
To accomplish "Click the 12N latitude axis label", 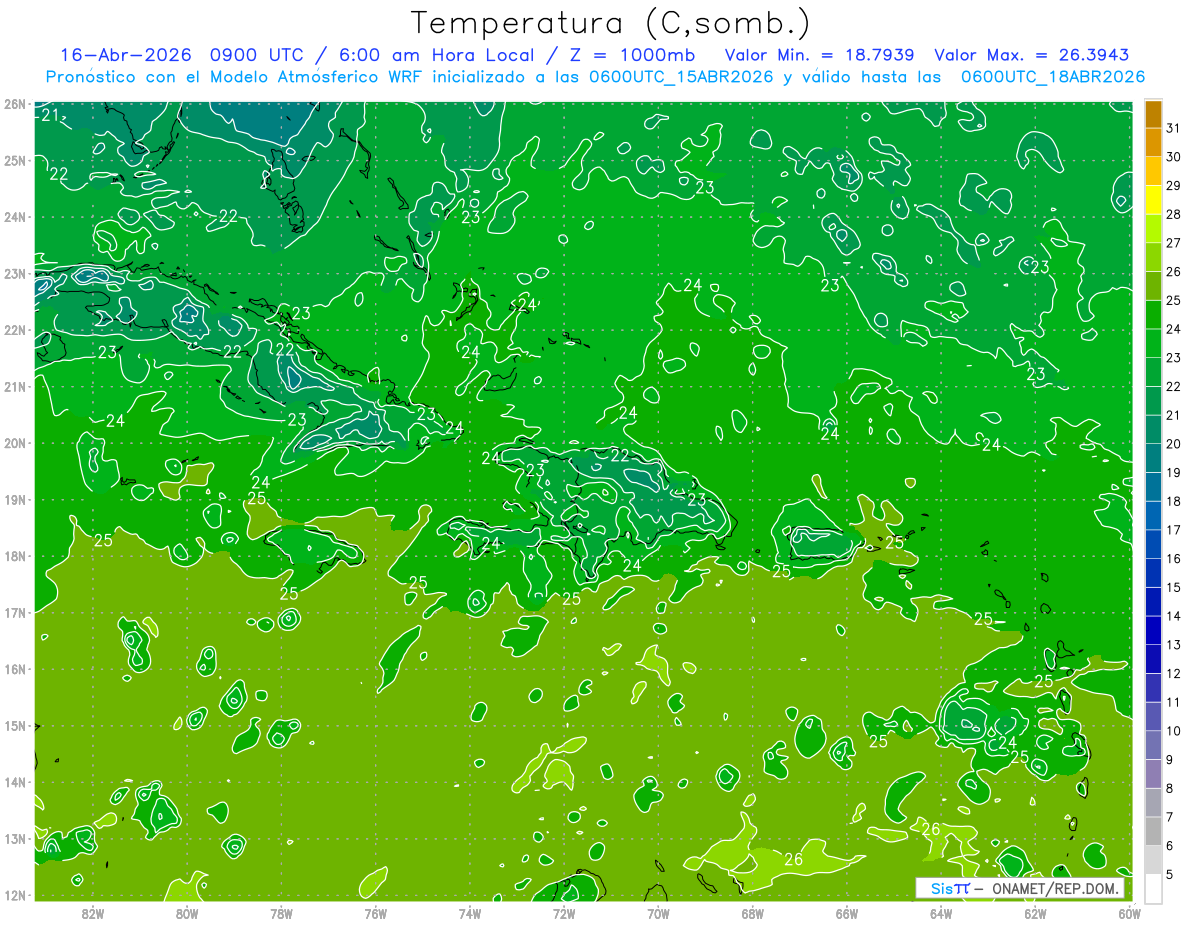I will [15, 895].
